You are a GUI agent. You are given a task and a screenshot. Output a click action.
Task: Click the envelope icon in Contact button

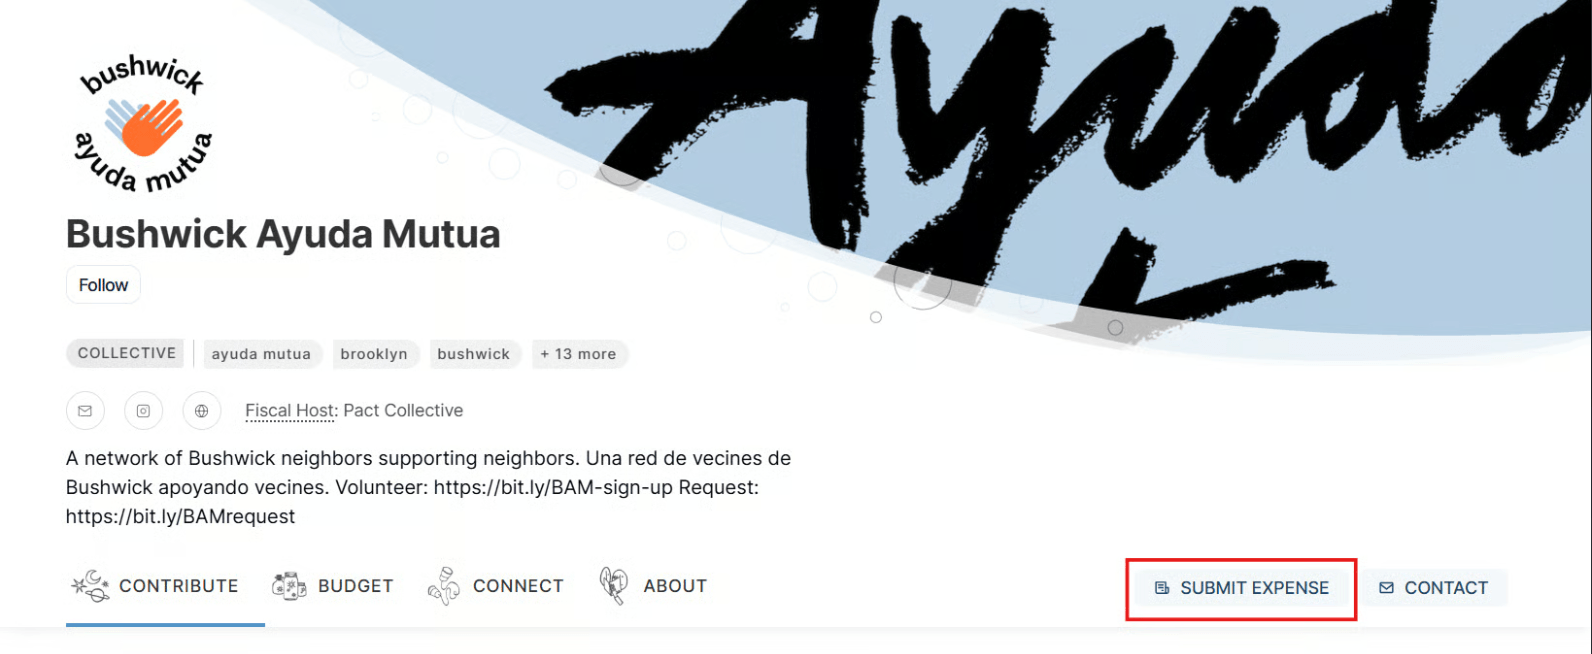pos(1386,588)
